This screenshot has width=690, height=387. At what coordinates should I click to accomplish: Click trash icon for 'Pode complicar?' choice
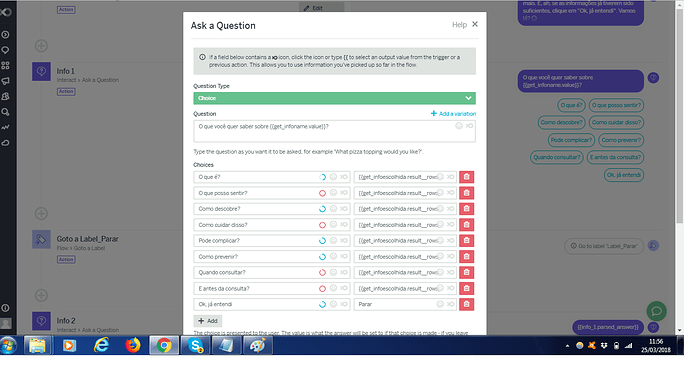click(x=466, y=241)
